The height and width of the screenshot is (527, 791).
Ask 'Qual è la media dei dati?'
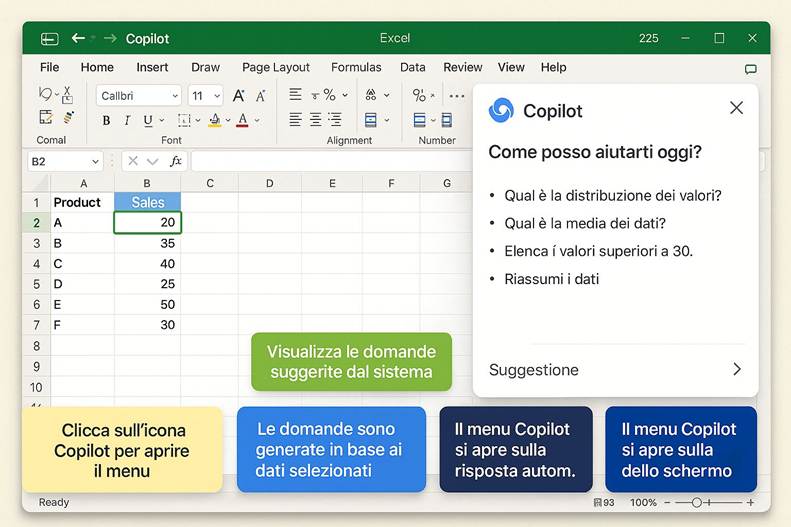tap(585, 223)
